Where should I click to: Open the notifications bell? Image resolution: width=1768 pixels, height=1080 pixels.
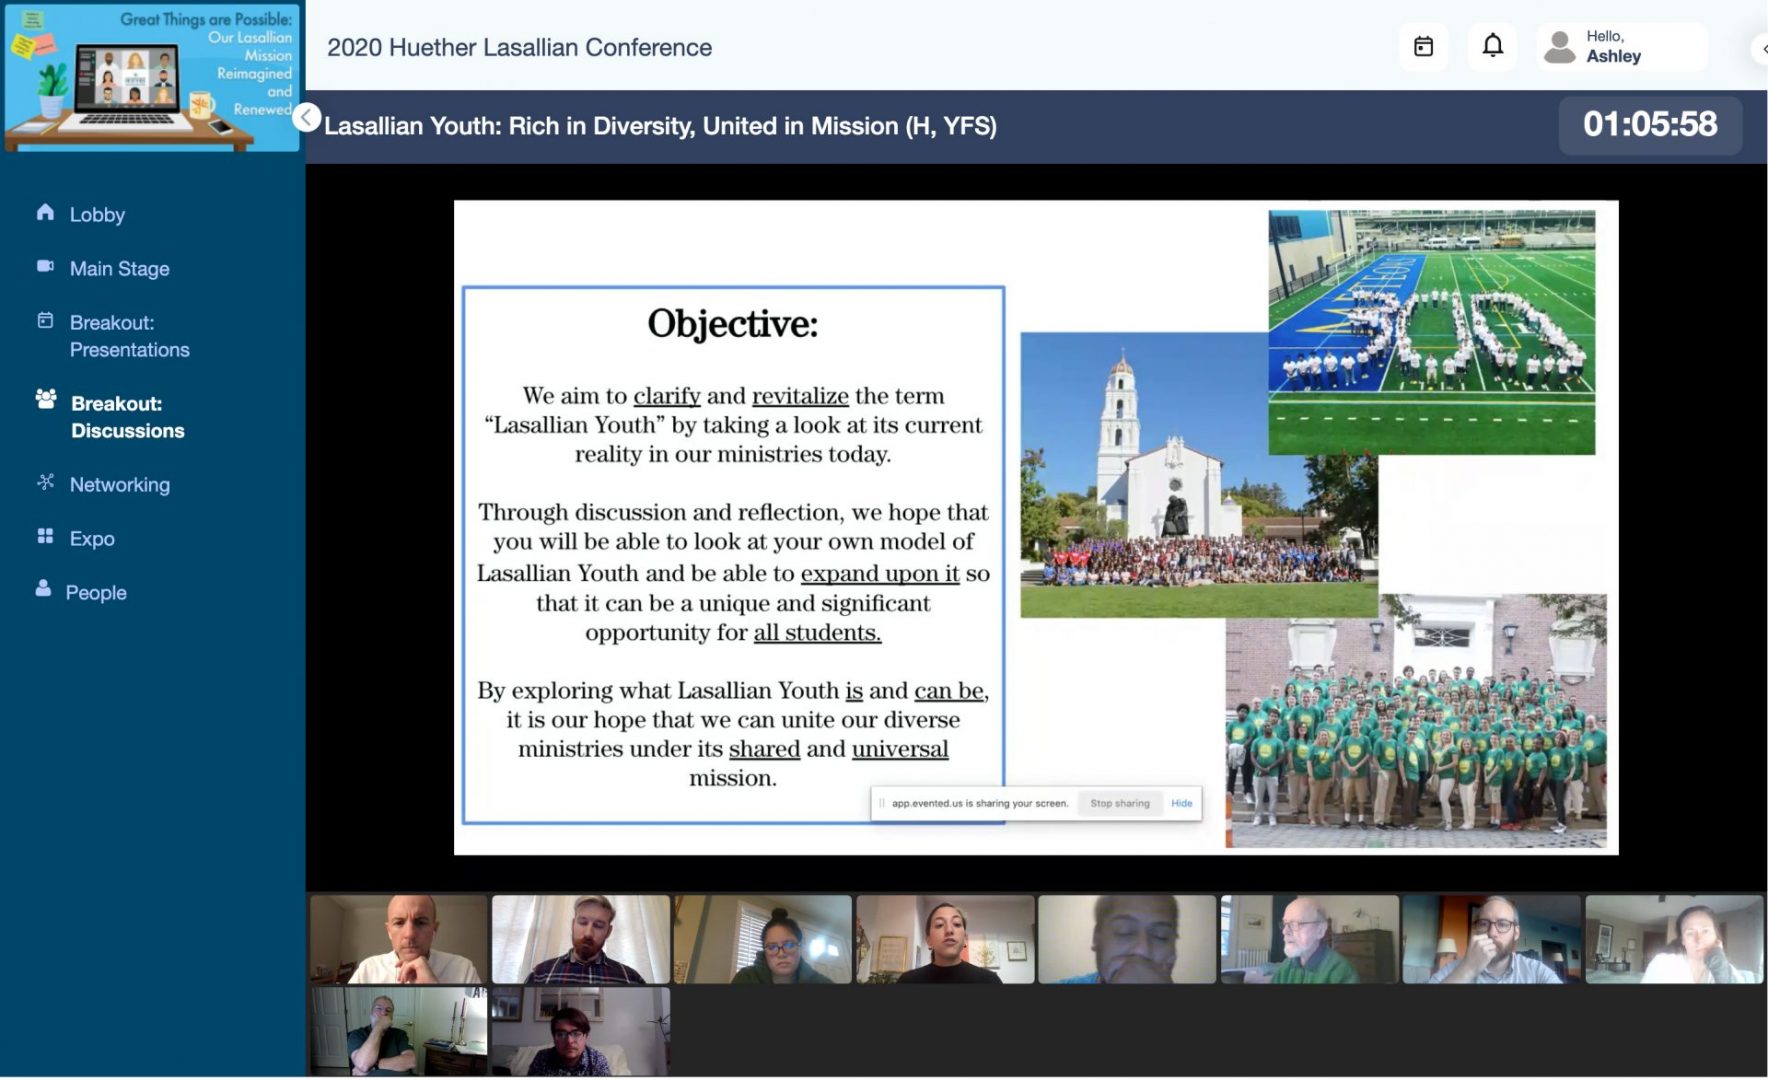(x=1492, y=46)
